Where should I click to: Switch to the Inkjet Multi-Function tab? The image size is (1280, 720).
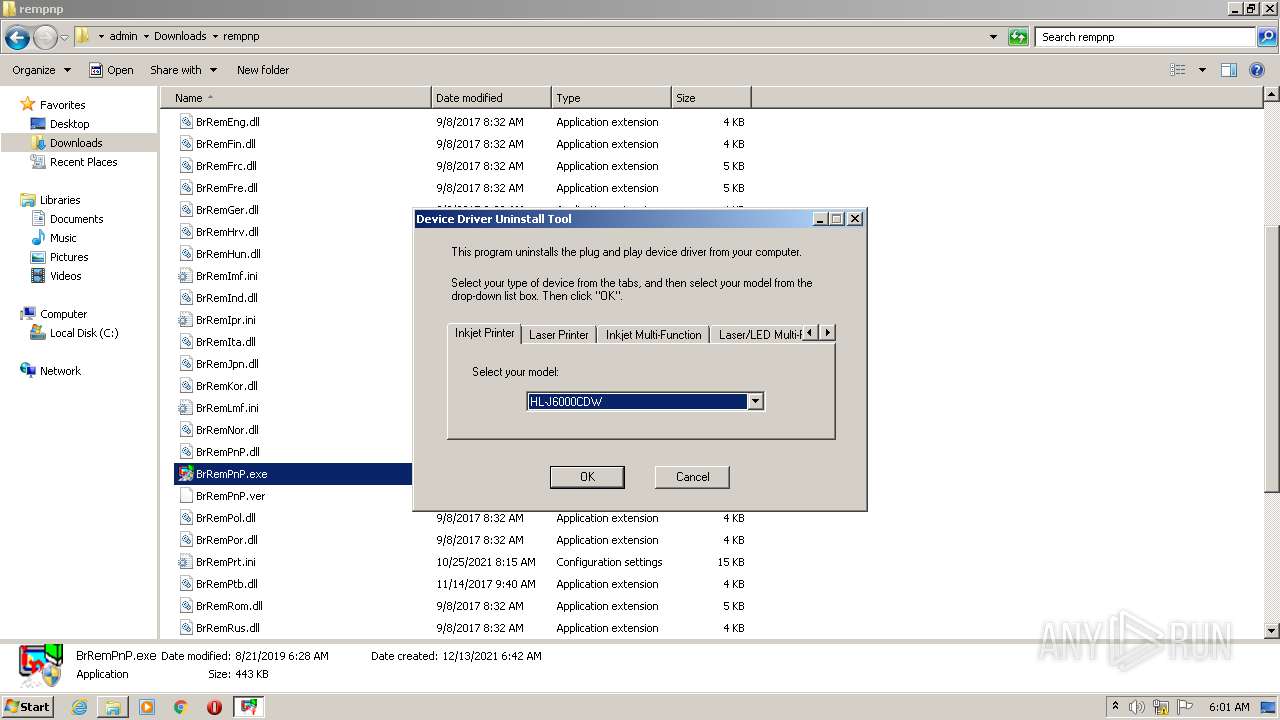pos(653,335)
